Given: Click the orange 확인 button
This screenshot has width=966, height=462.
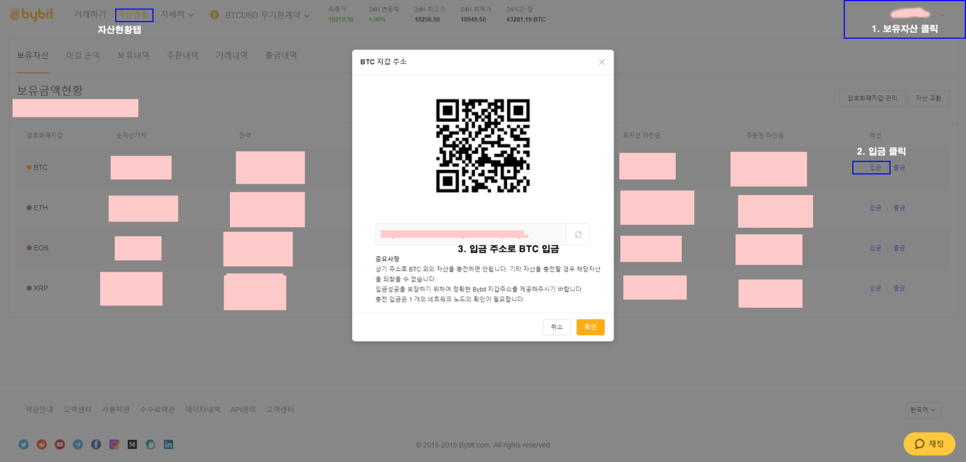Looking at the screenshot, I should [x=590, y=327].
